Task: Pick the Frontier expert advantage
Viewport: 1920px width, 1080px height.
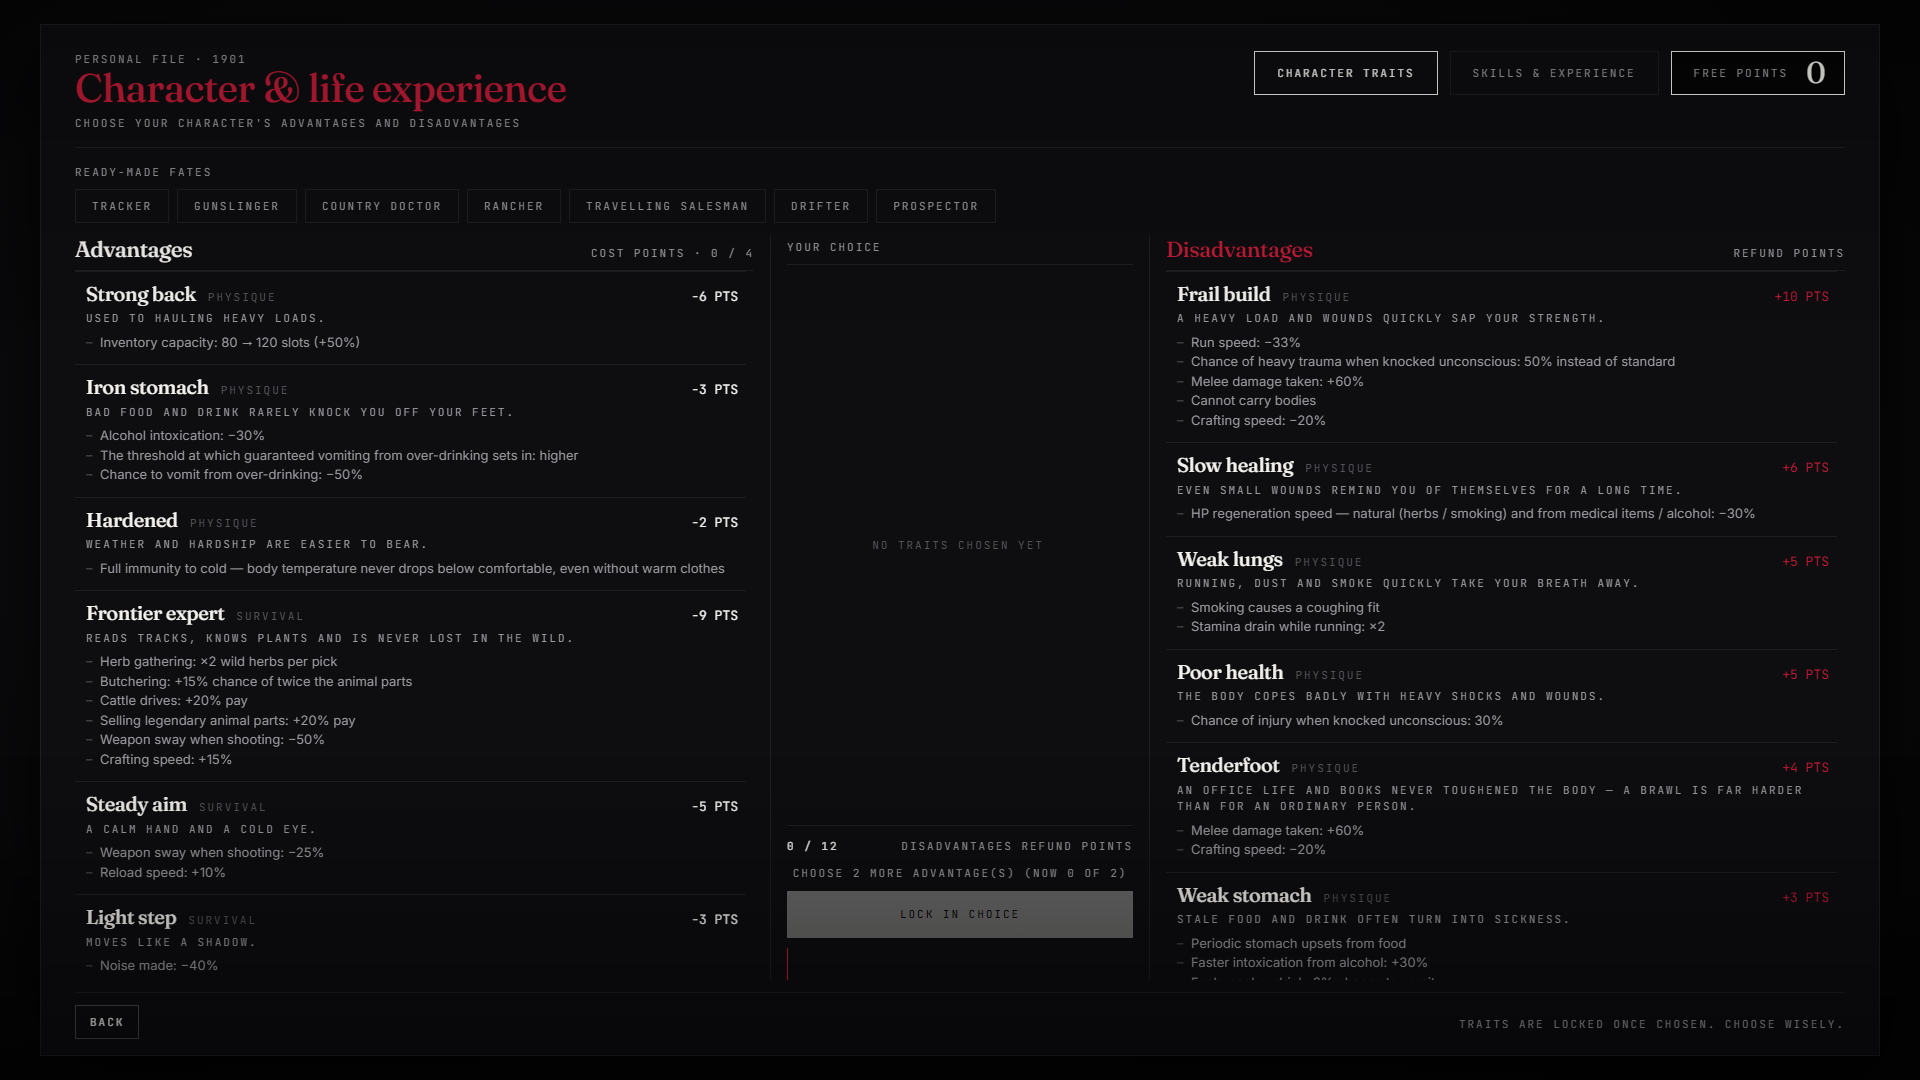Action: point(410,686)
